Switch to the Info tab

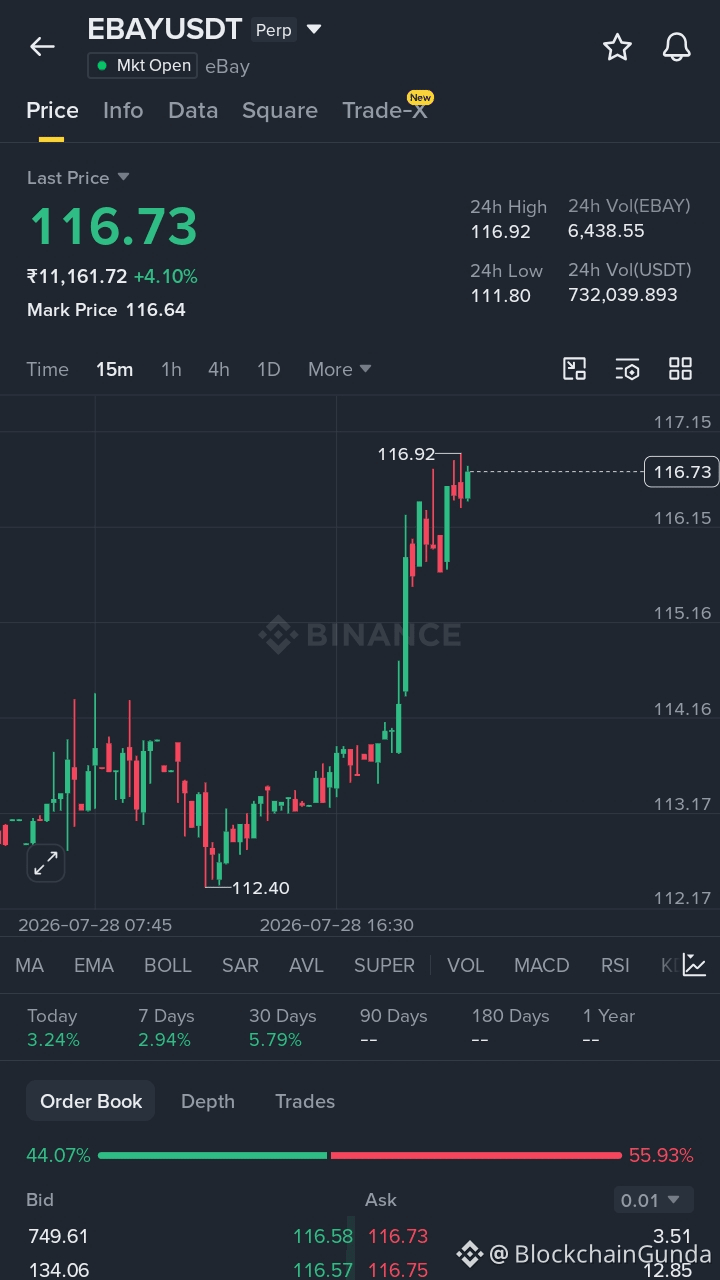click(x=123, y=110)
